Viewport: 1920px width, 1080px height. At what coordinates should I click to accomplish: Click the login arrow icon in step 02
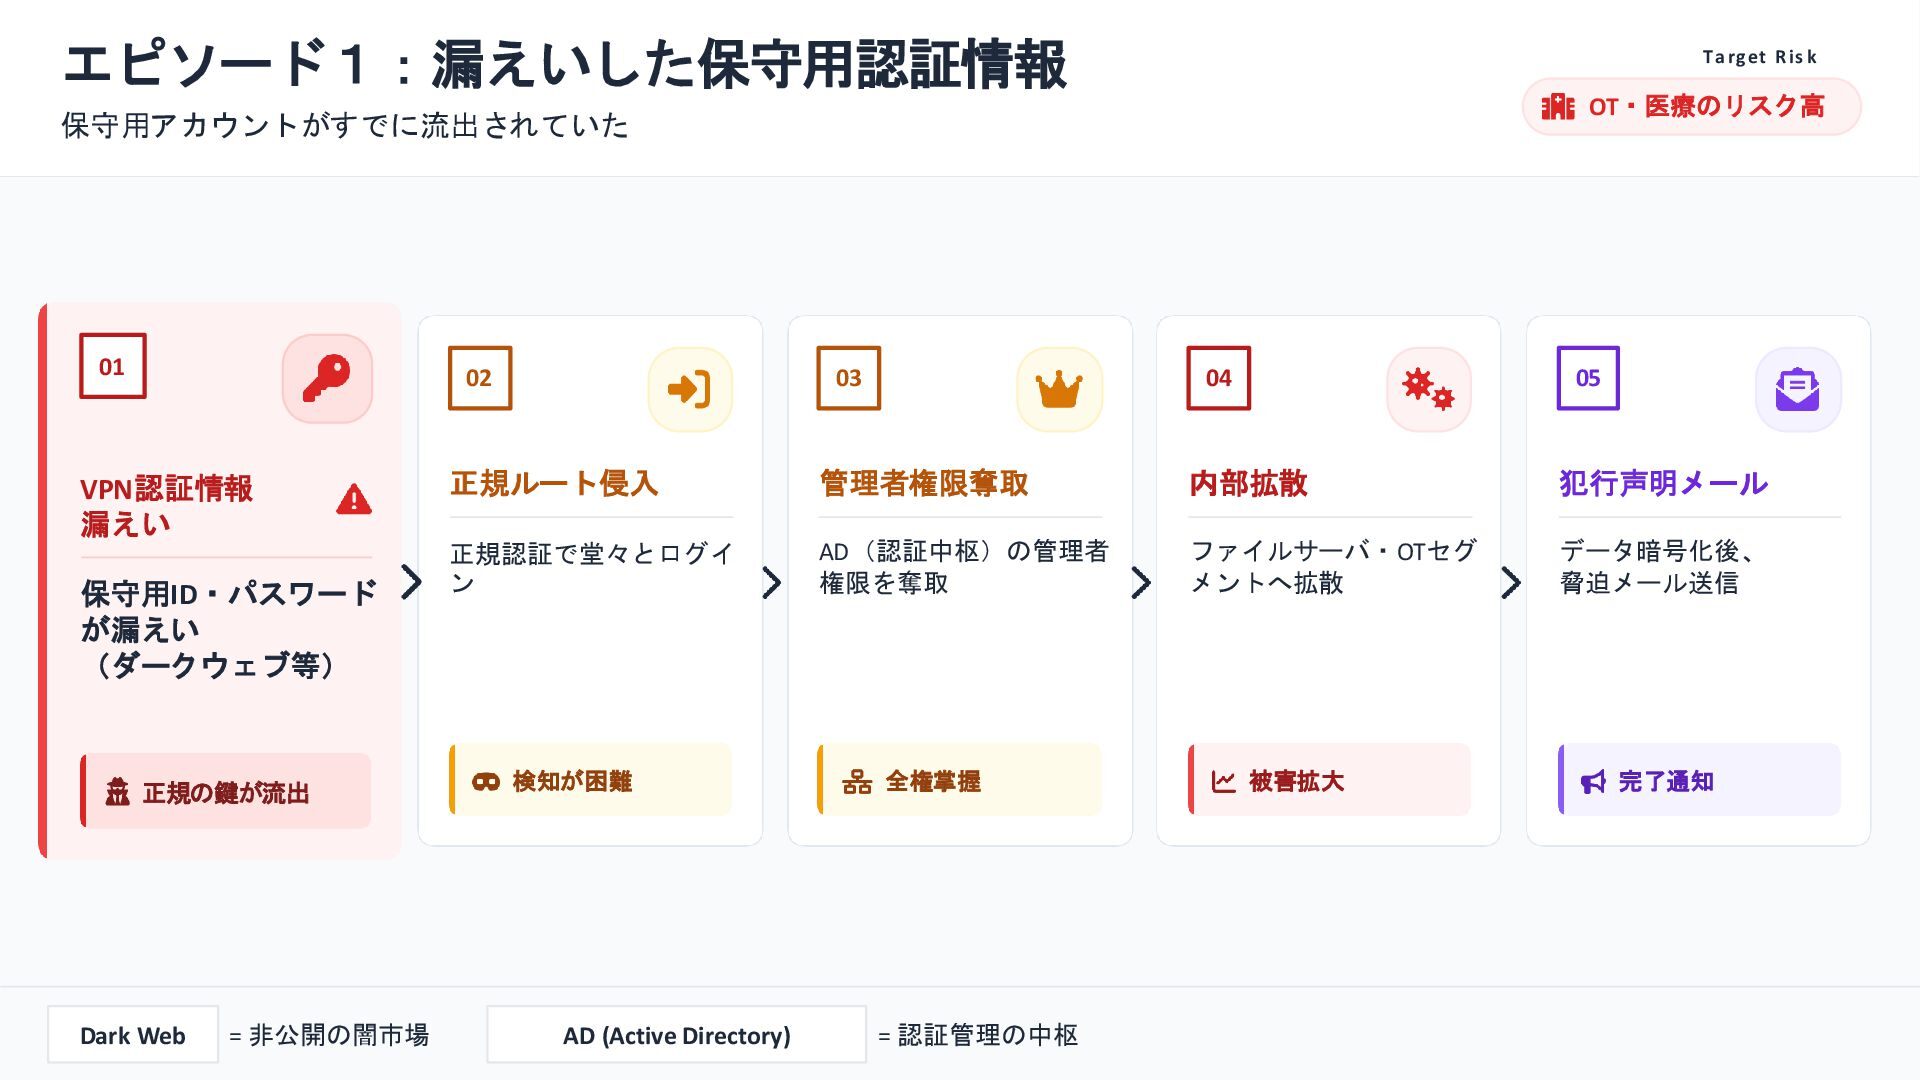pos(689,389)
